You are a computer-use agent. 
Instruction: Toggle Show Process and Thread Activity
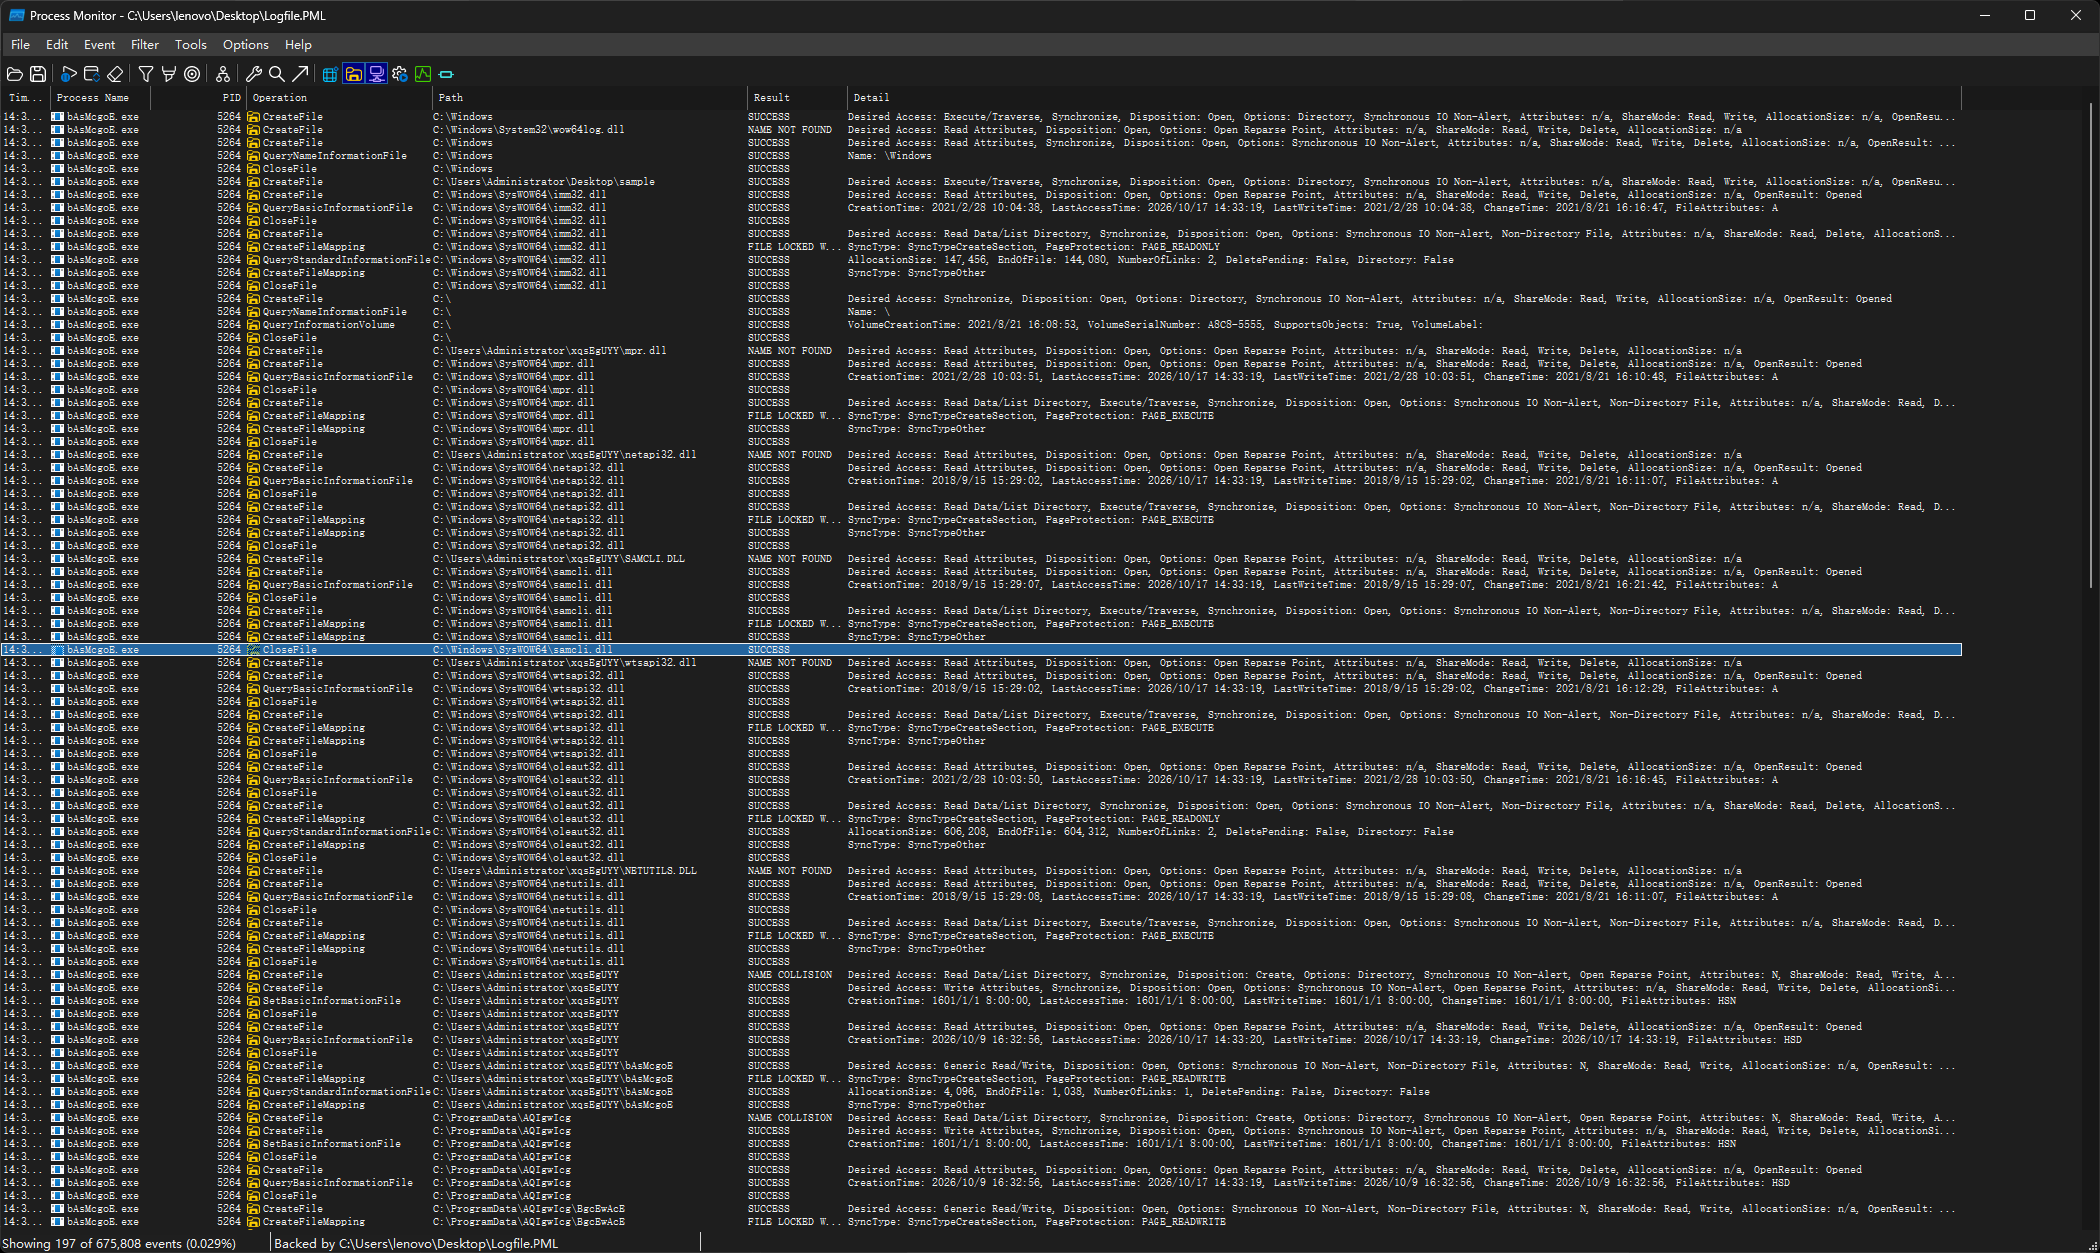click(400, 74)
